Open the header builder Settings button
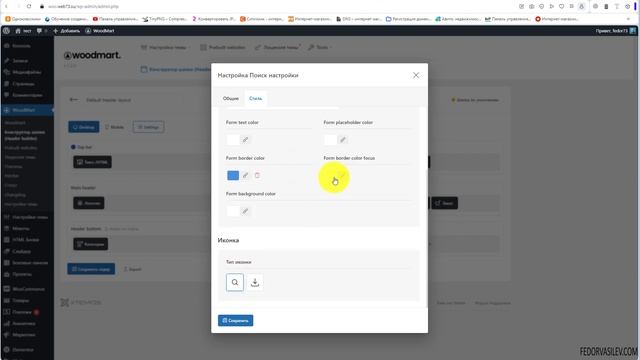This screenshot has height=360, width=640. click(x=149, y=127)
